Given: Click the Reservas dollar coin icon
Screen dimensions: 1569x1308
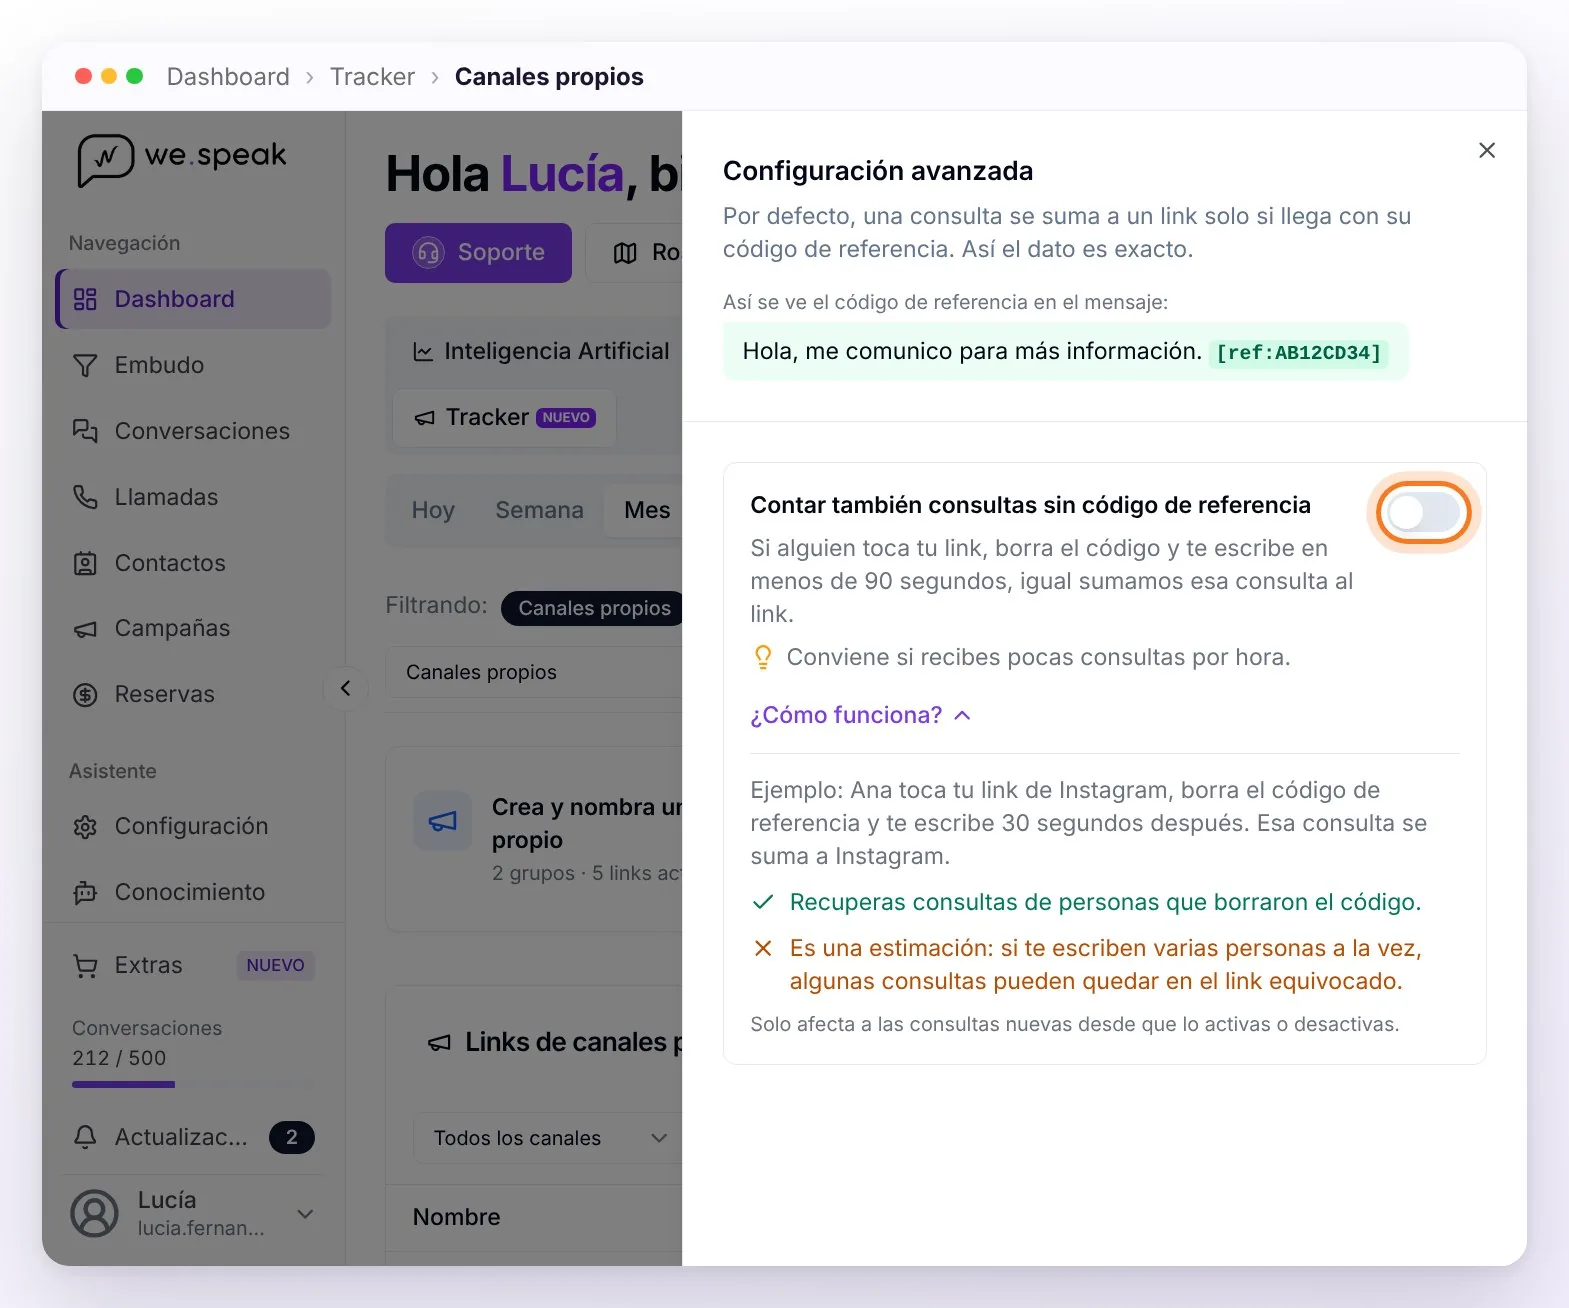Looking at the screenshot, I should (85, 694).
